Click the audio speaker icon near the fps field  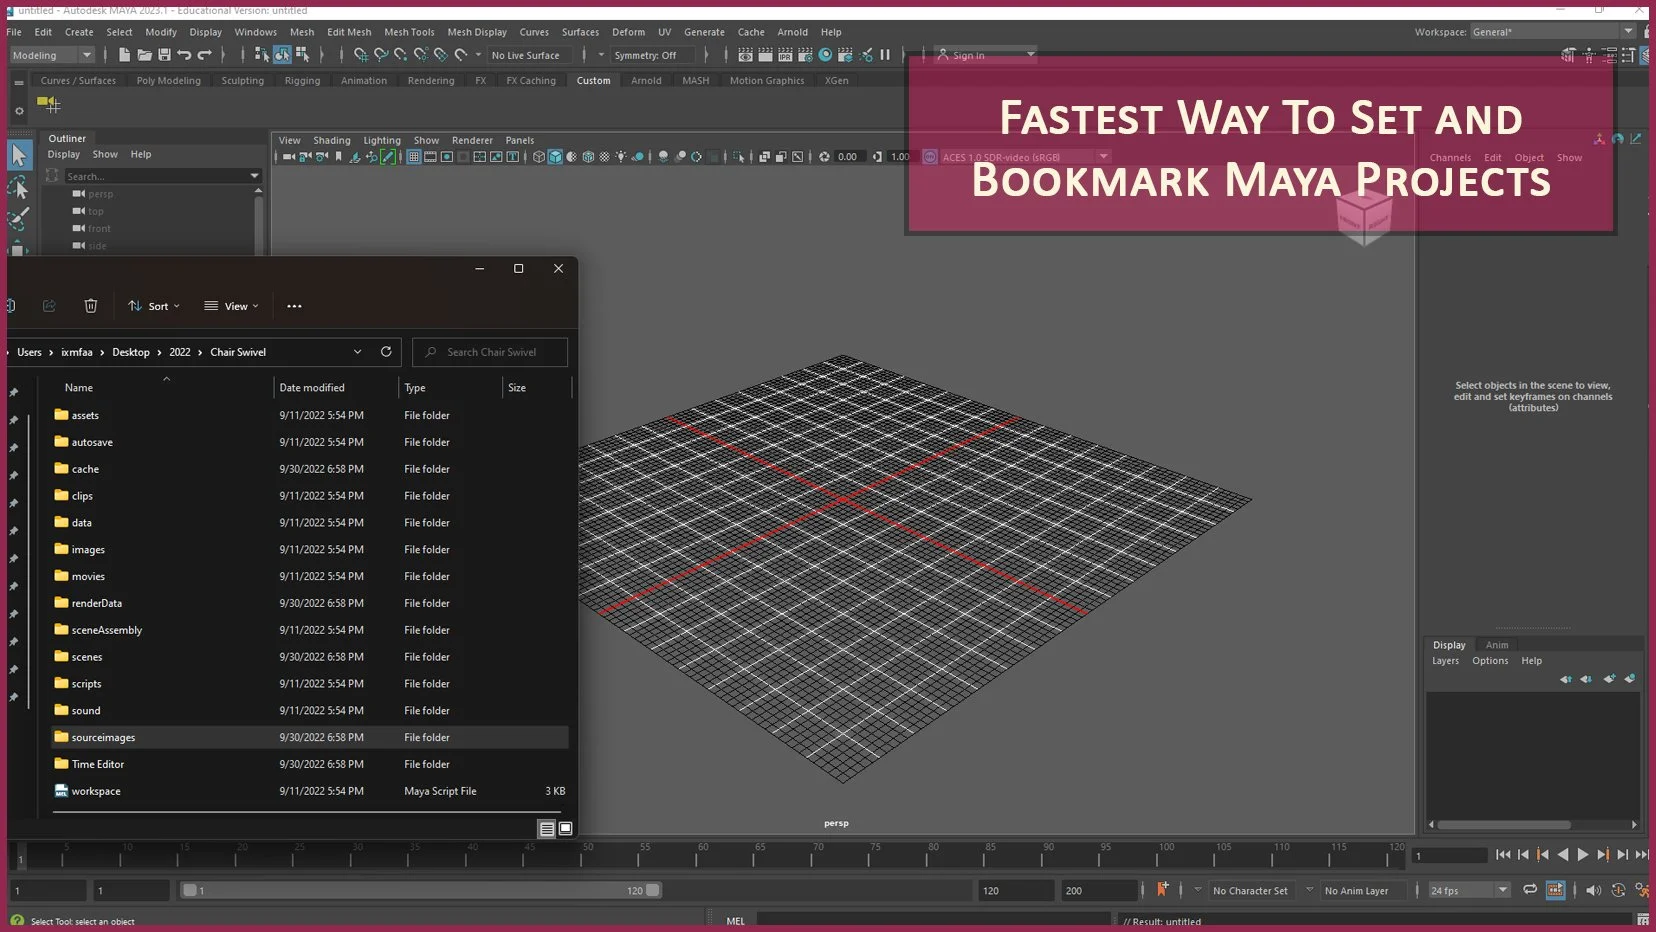[1593, 890]
